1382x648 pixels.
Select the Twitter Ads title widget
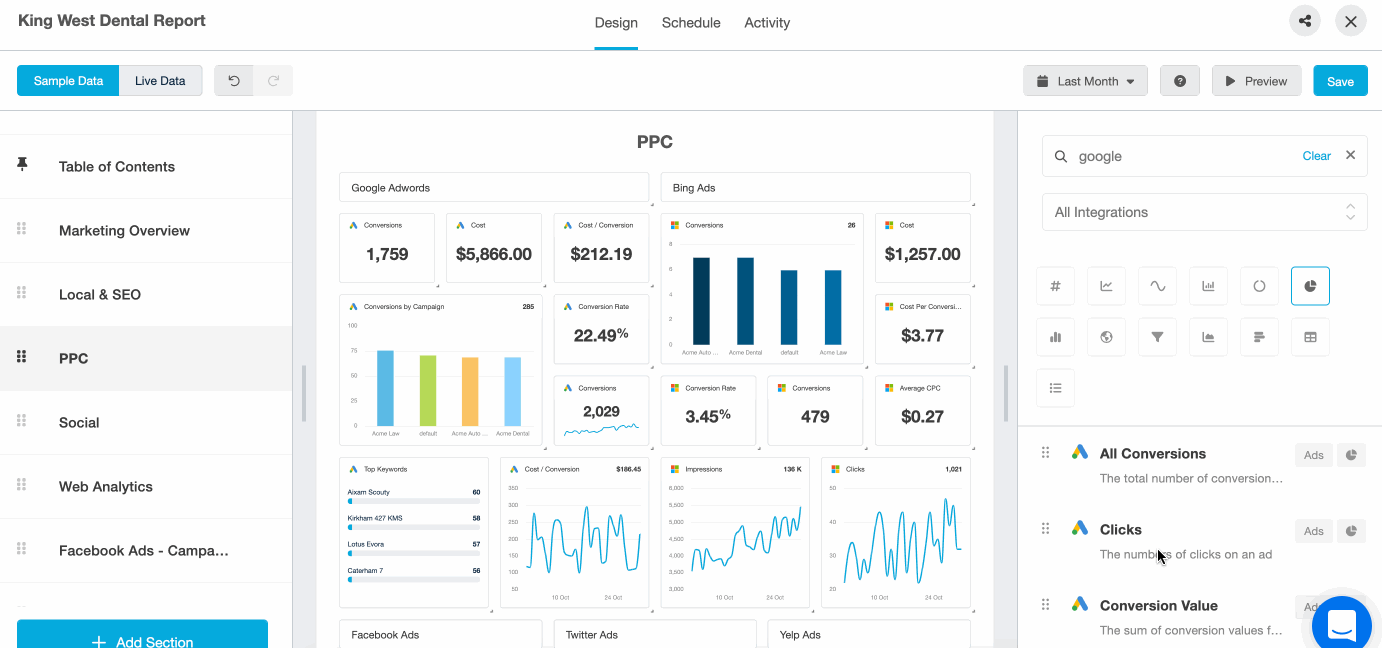[655, 634]
